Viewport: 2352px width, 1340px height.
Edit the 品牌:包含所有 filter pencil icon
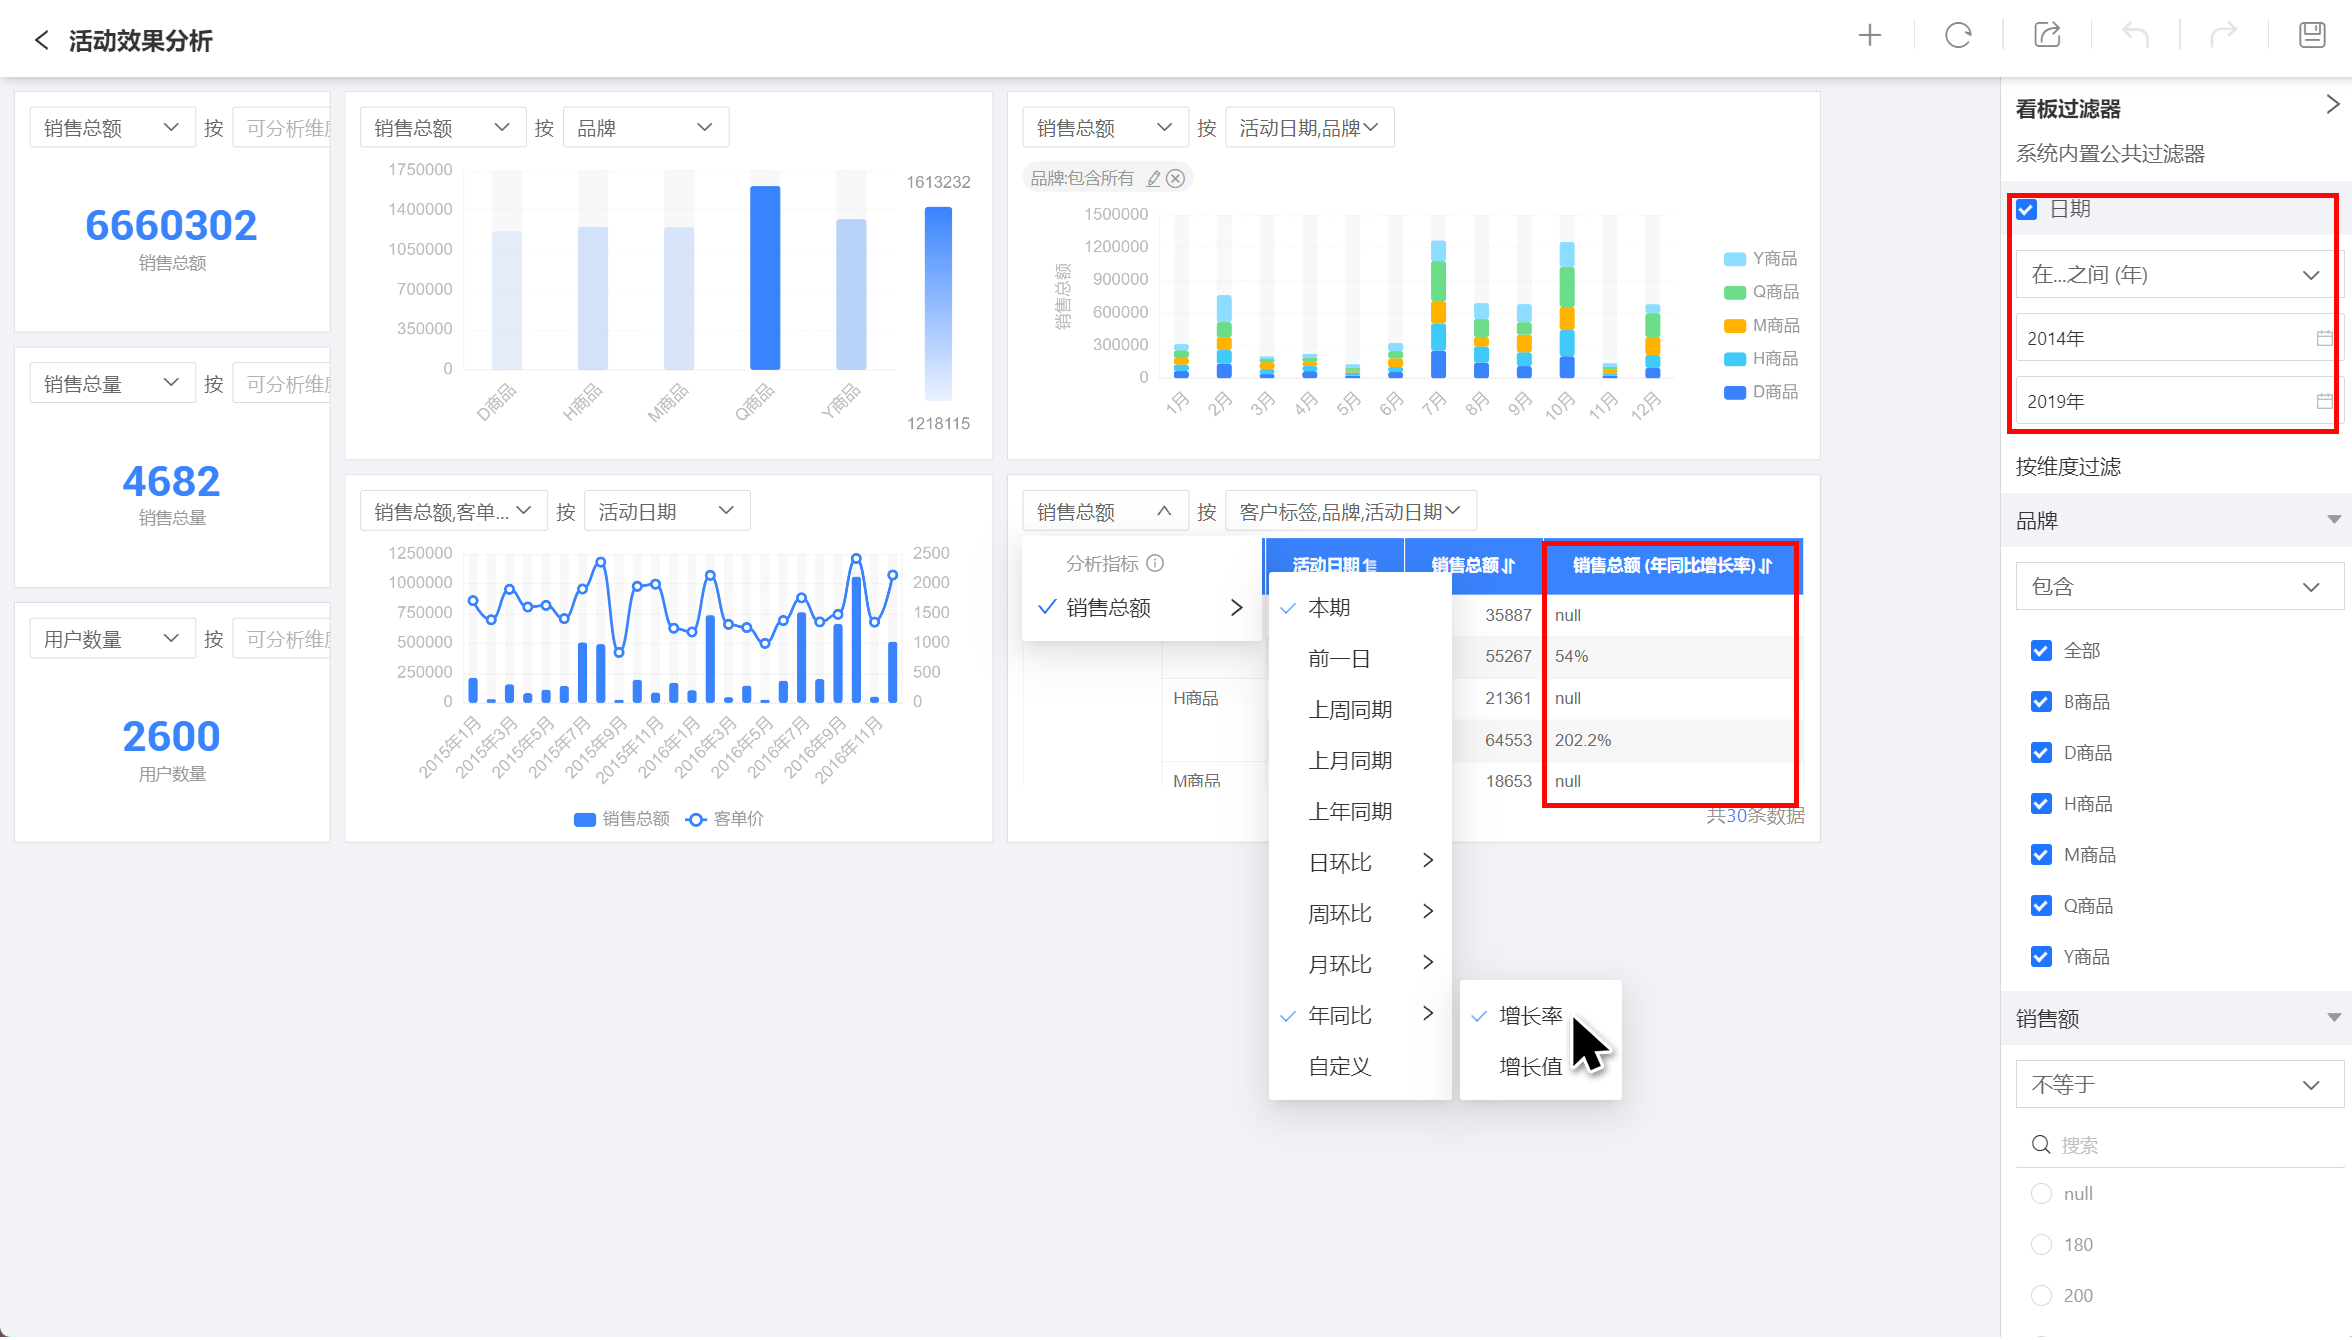[x=1153, y=179]
